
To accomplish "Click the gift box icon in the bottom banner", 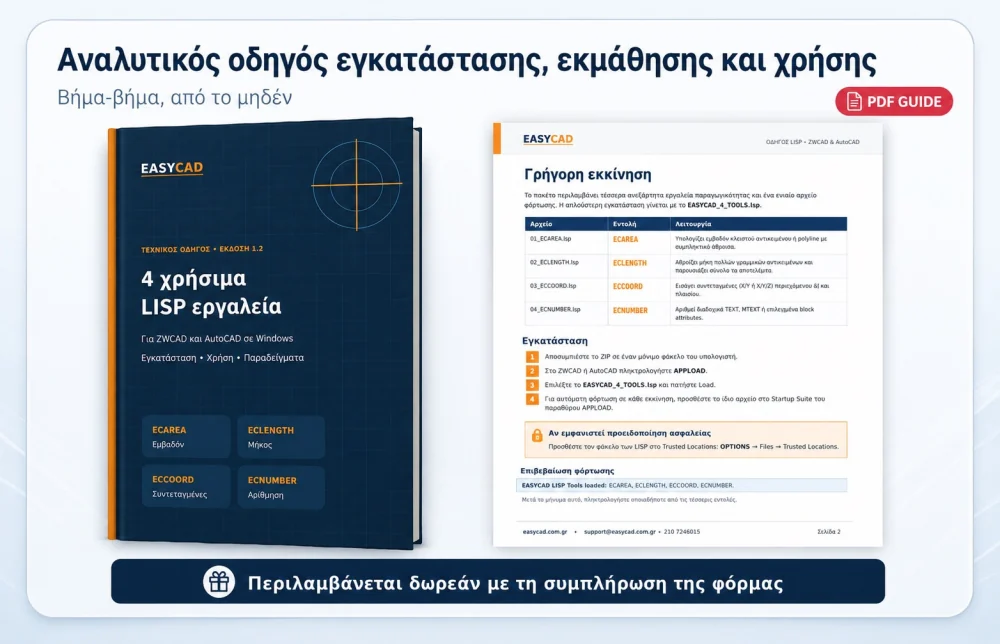I will 219,582.
